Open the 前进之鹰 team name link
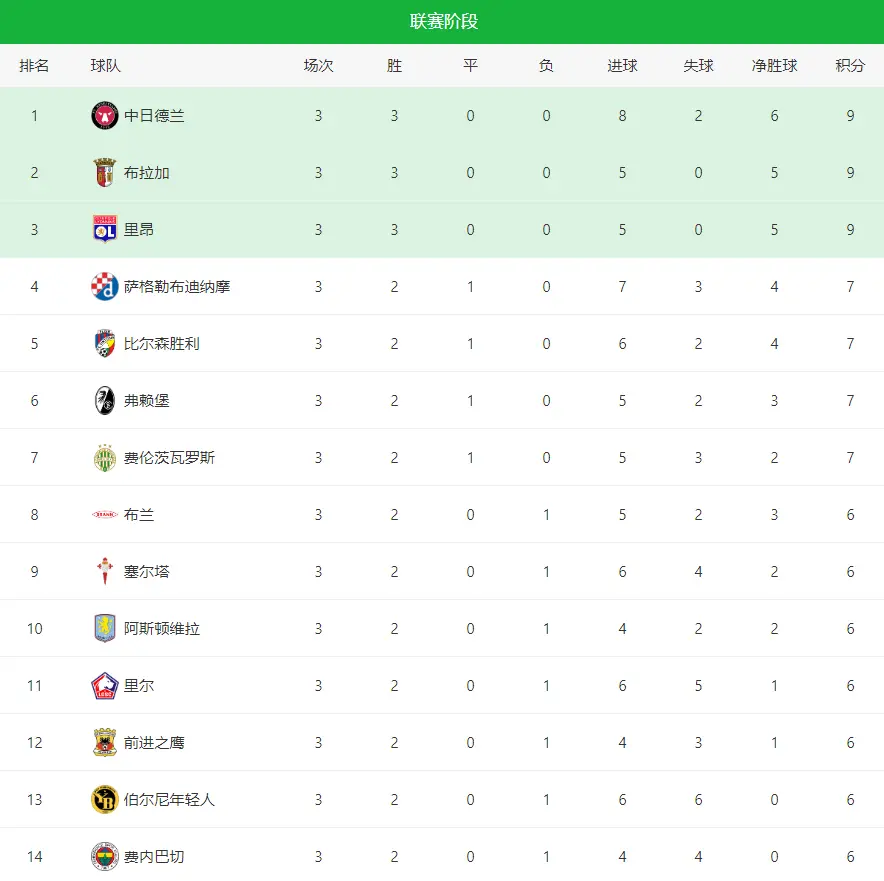Viewport: 884px width, 881px height. [154, 743]
